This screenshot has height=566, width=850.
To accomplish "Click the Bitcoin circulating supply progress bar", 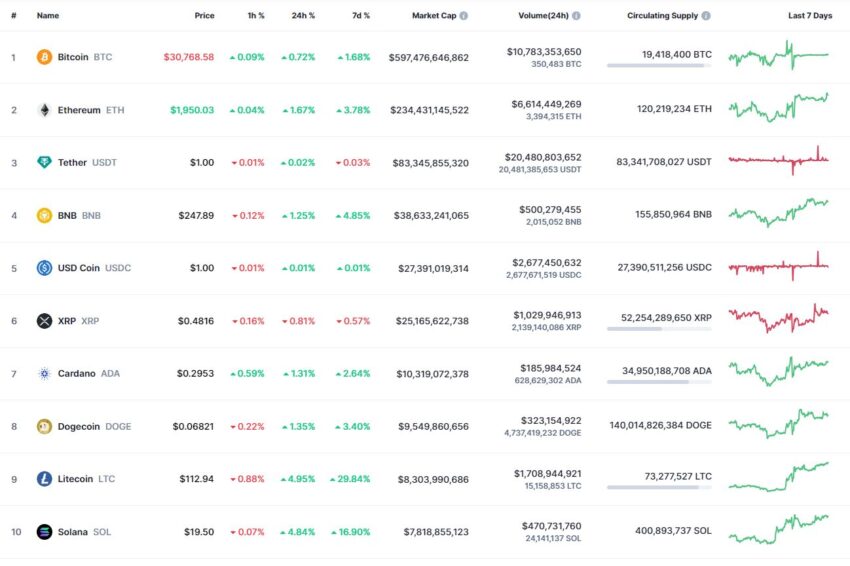I will pyautogui.click(x=659, y=66).
